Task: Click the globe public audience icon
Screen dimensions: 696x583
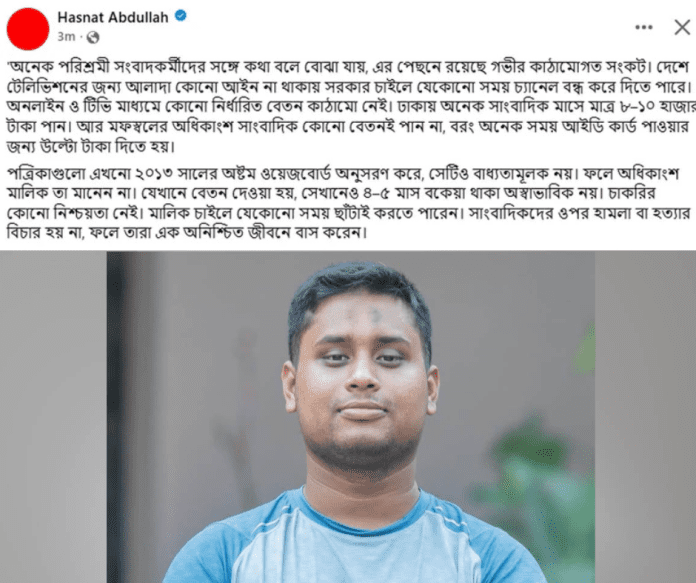Action: [93, 37]
